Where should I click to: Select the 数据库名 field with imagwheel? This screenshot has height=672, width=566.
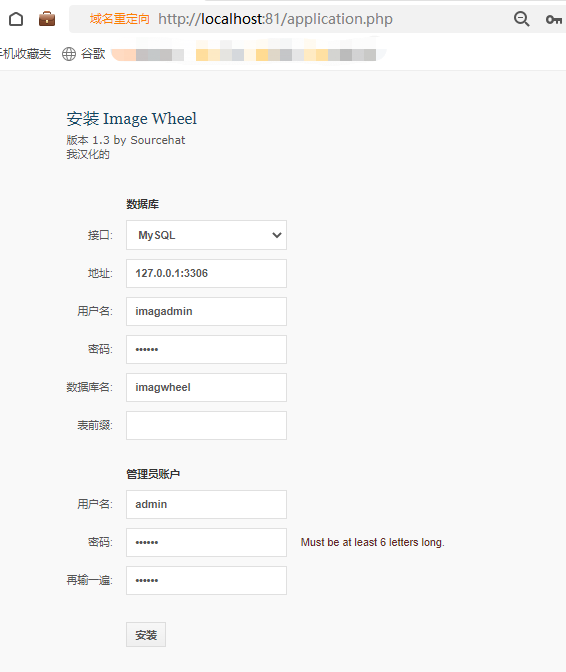point(207,387)
